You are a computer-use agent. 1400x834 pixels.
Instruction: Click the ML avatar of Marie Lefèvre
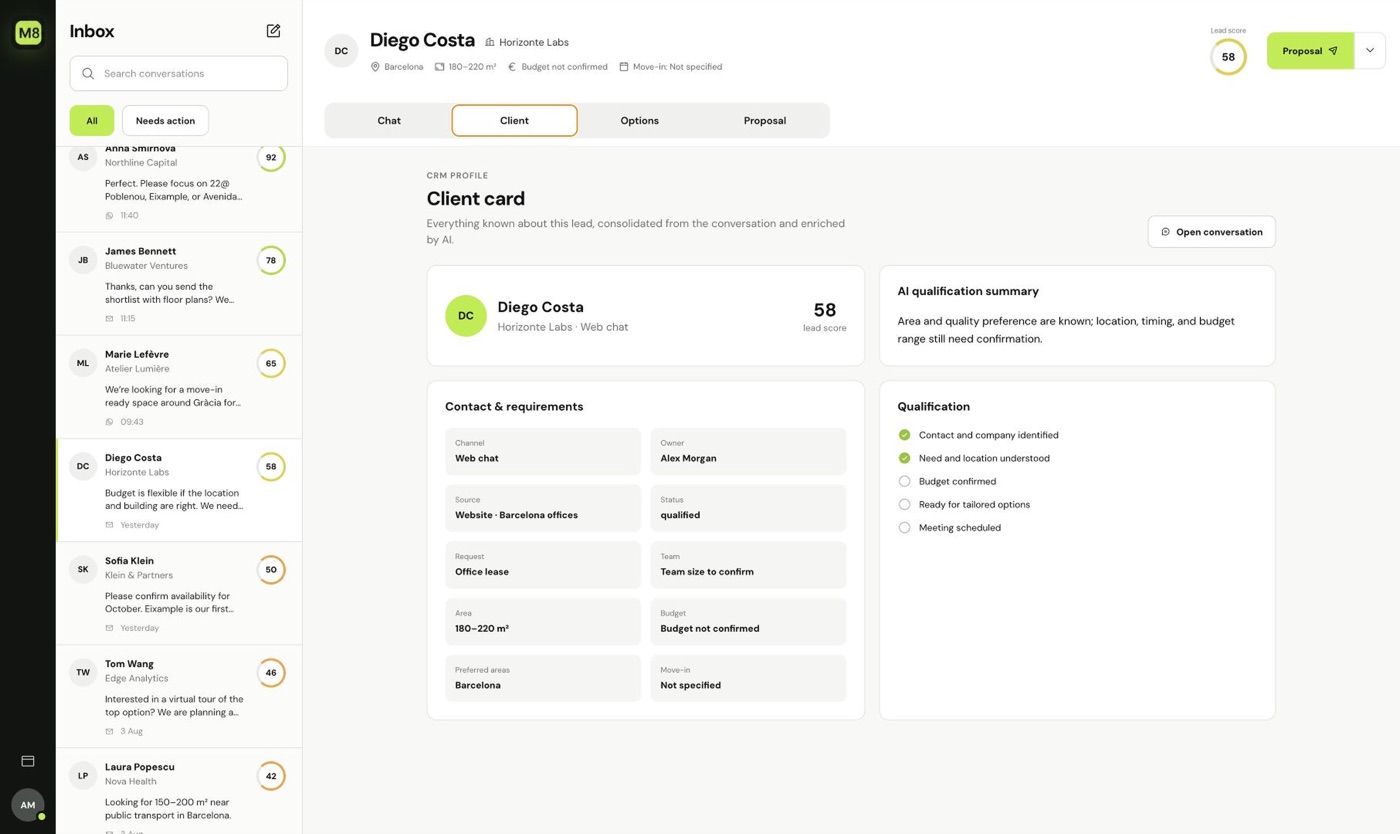pos(83,363)
